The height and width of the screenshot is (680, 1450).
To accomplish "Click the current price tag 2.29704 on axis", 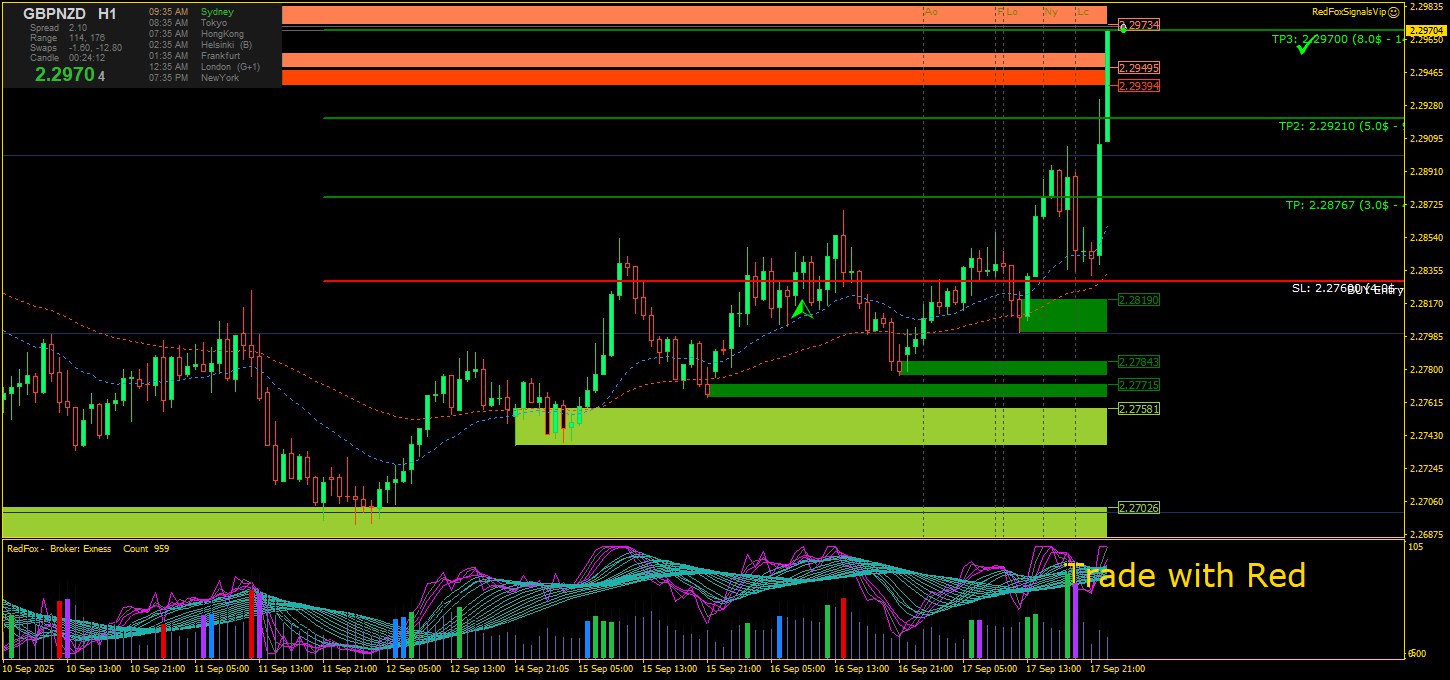I will tap(1426, 31).
